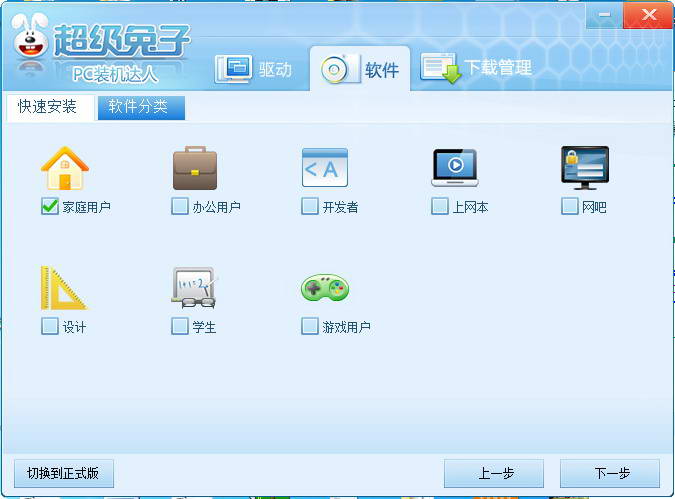Image resolution: width=675 pixels, height=499 pixels.
Task: Click the 软件 disc icon
Action: [340, 69]
